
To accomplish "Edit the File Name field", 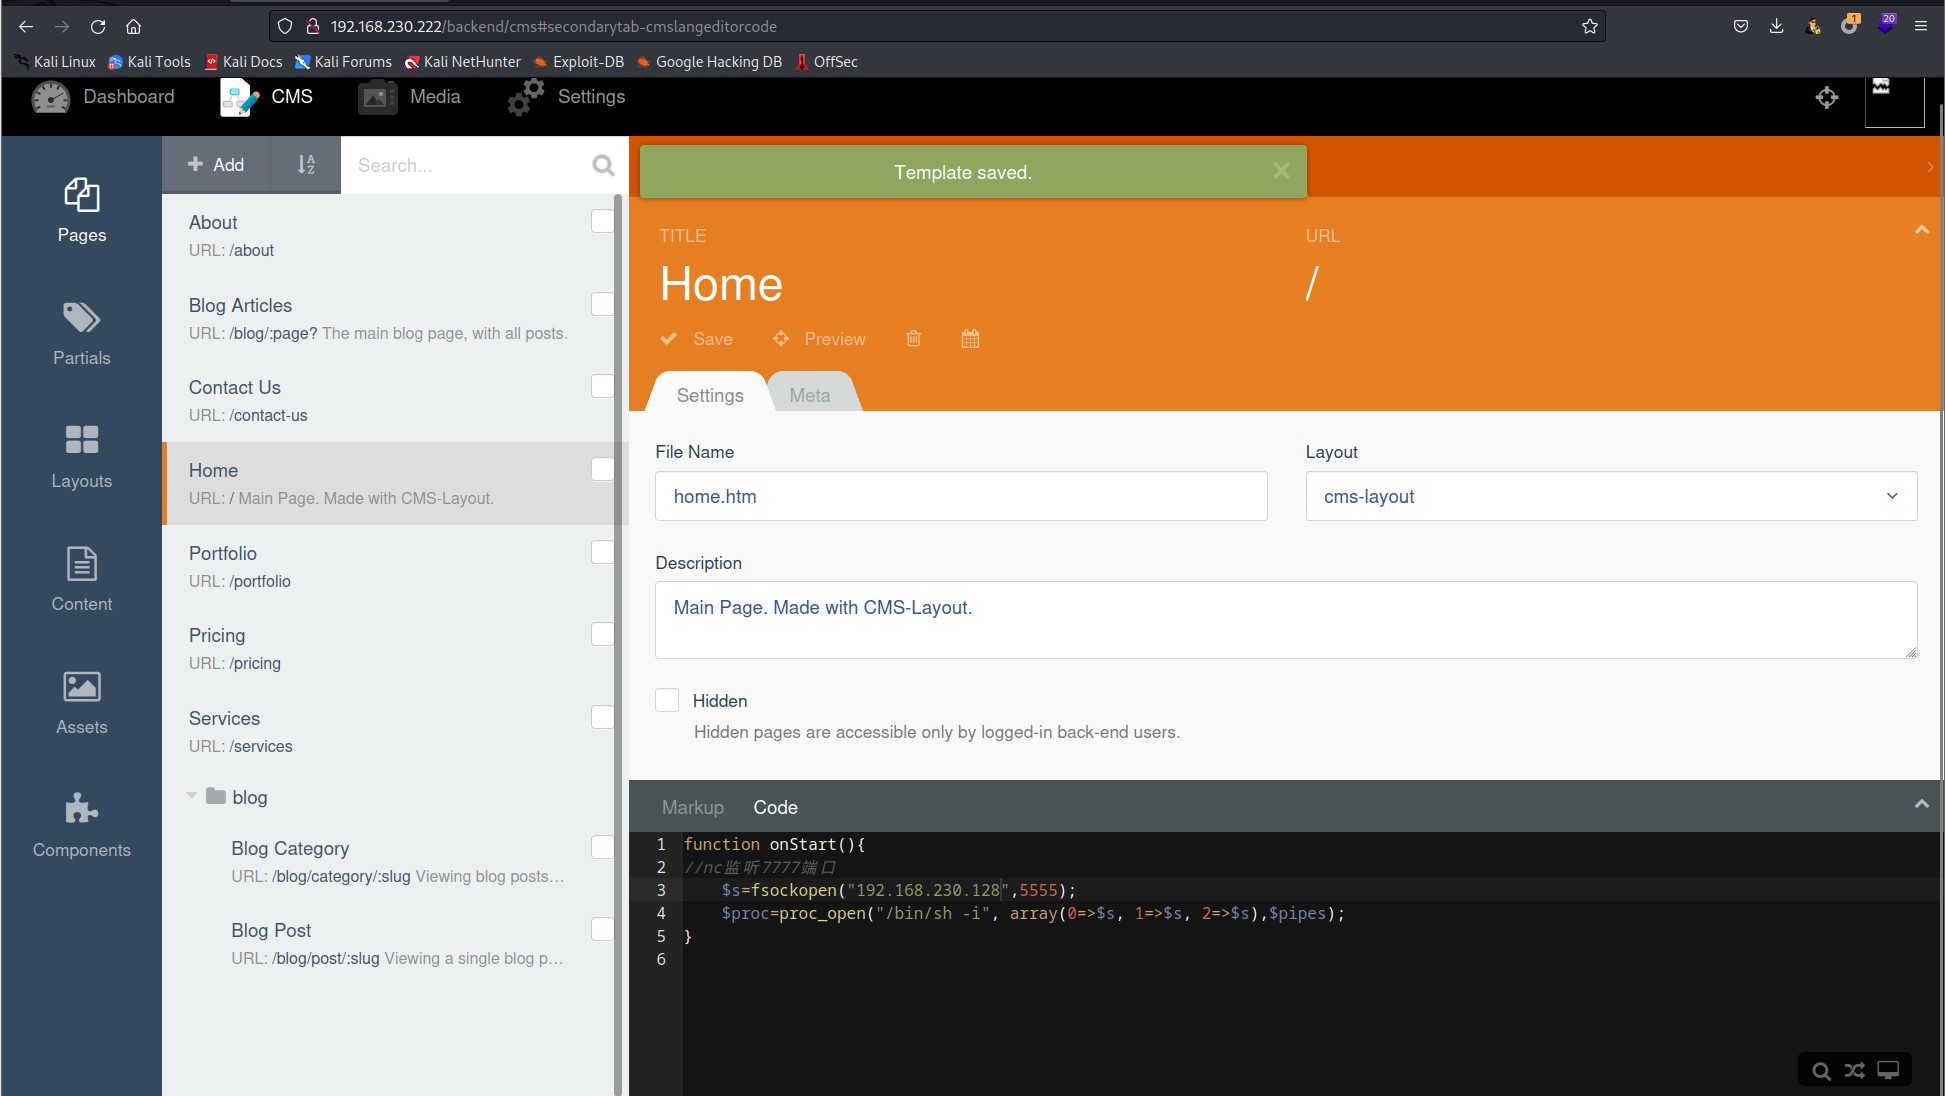I will pyautogui.click(x=961, y=496).
